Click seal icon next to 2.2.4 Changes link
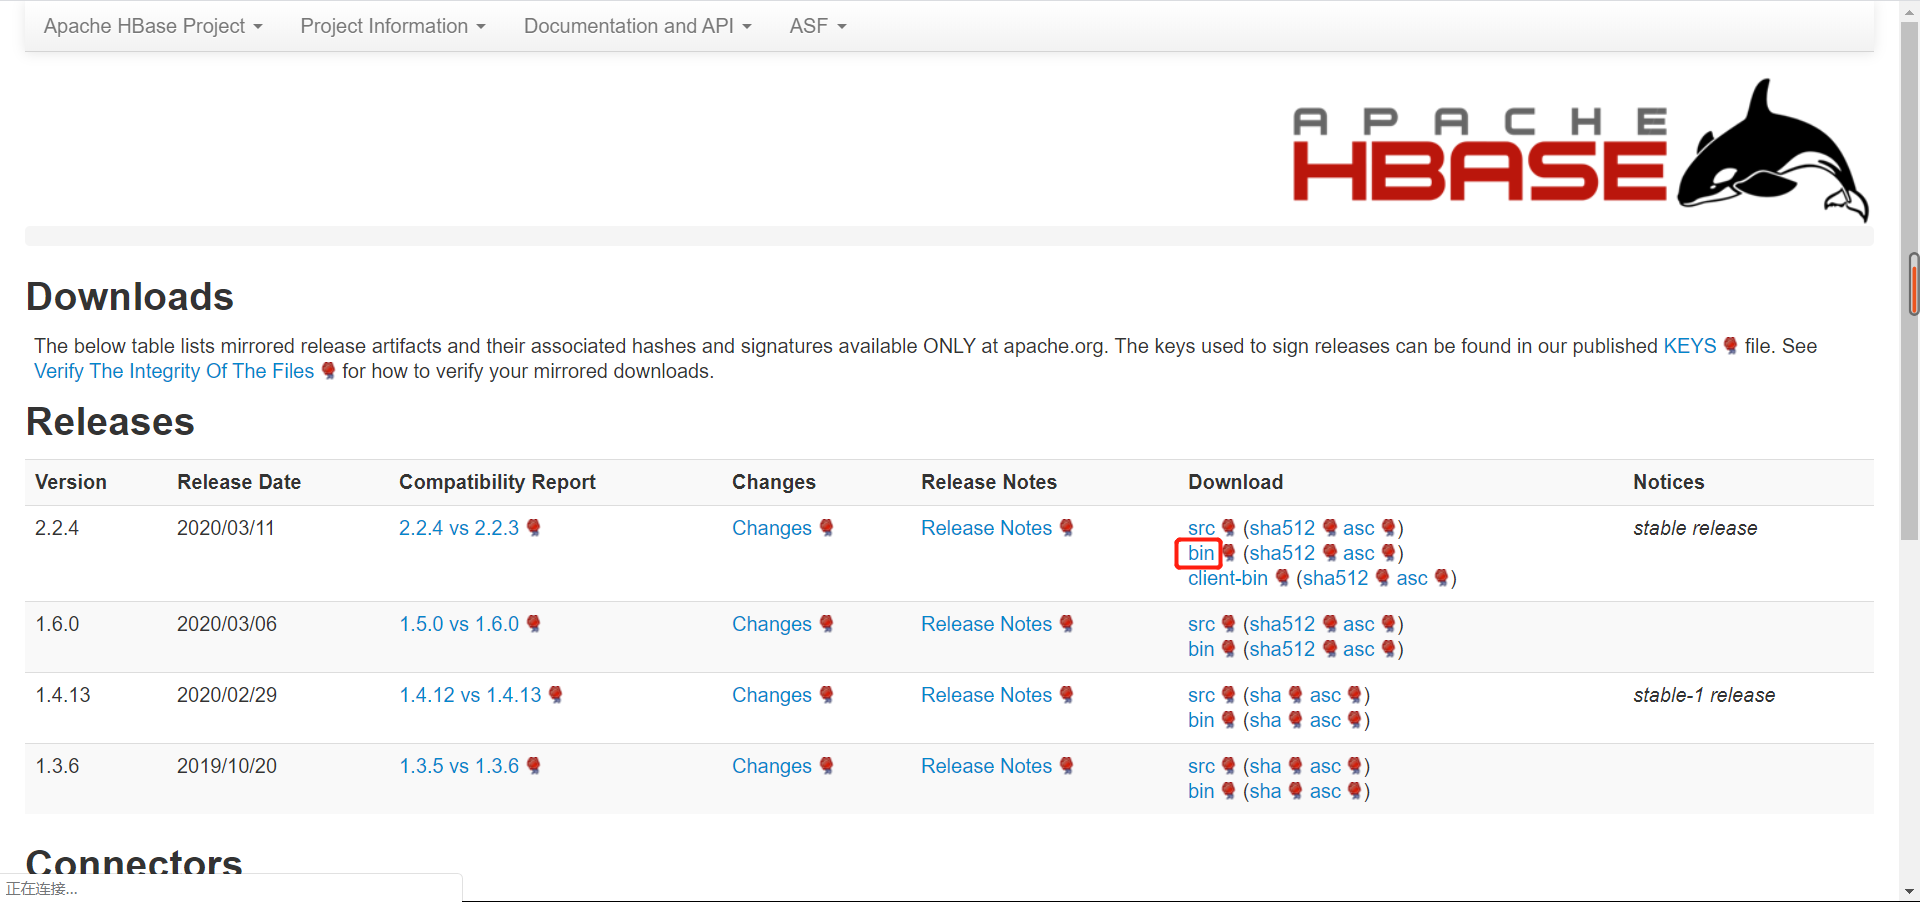The height and width of the screenshot is (902, 1920). 826,528
